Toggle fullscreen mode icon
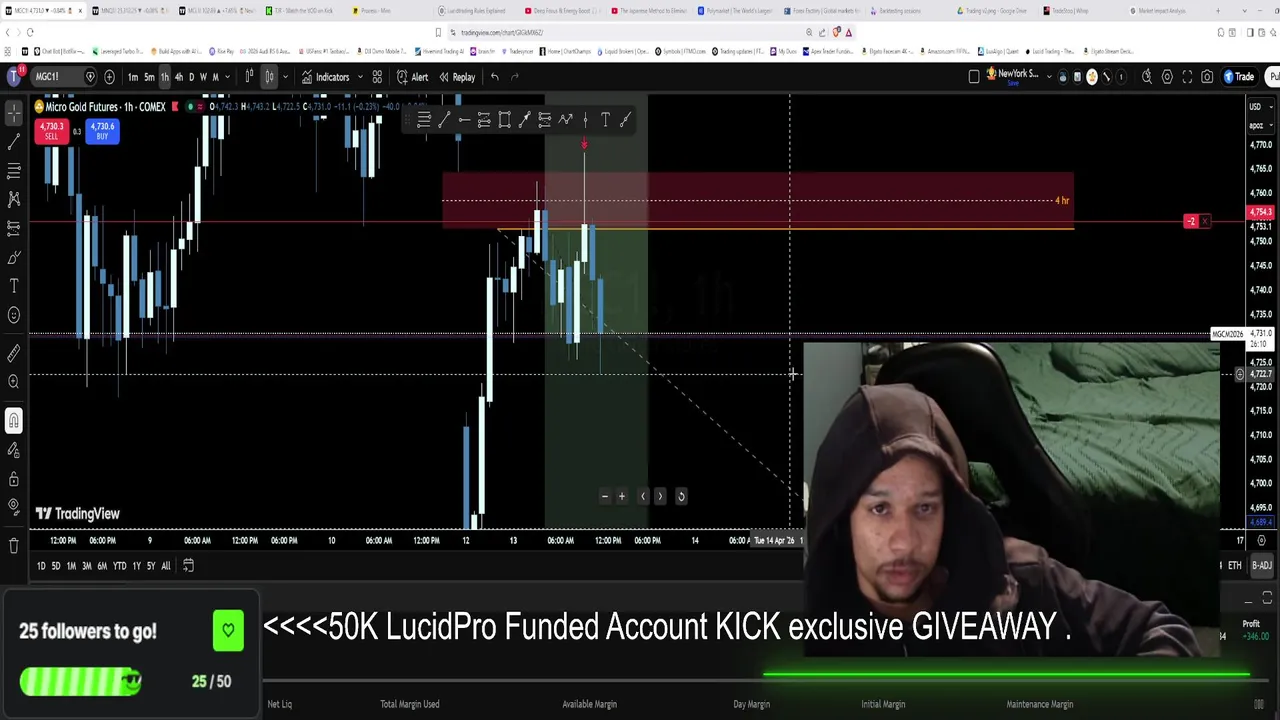This screenshot has height=720, width=1280. pyautogui.click(x=1187, y=77)
